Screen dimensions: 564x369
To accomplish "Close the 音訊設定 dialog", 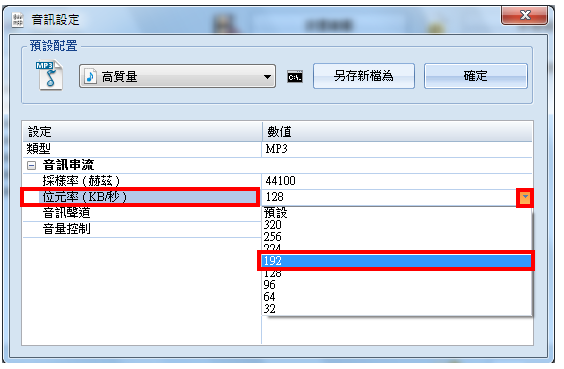I will coord(524,15).
